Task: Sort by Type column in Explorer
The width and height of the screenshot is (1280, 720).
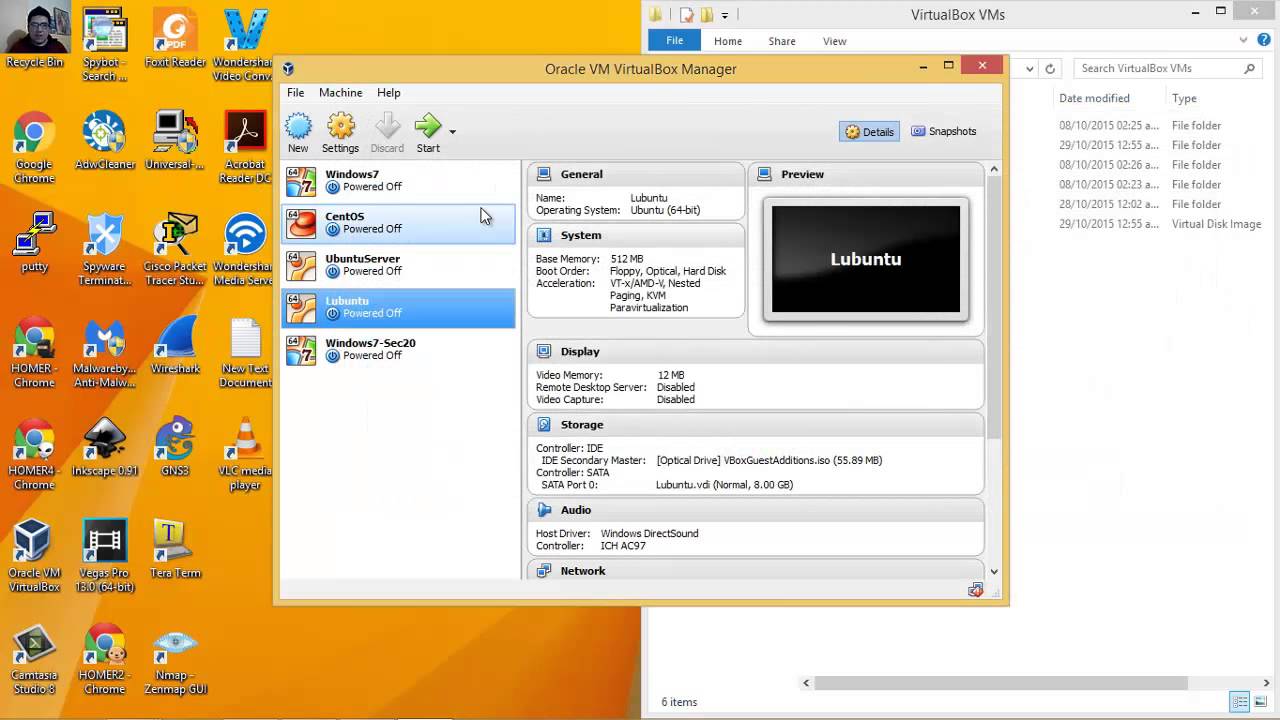Action: [1184, 98]
